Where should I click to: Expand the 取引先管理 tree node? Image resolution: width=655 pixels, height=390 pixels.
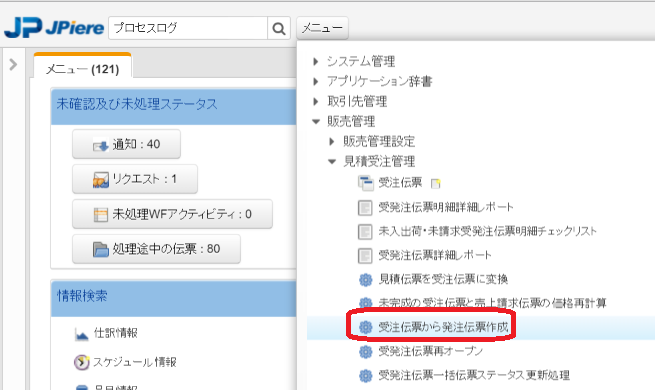(x=316, y=101)
